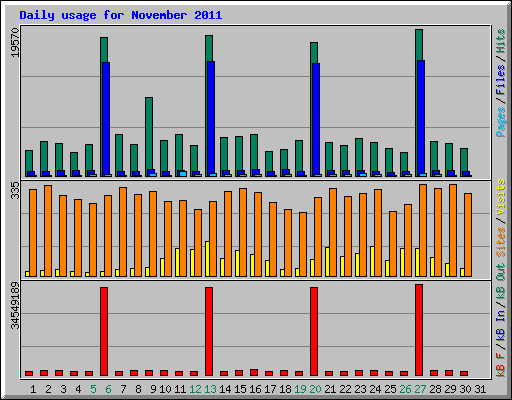Click day label 18 on the x-axis
This screenshot has width=512, height=400.
285,389
